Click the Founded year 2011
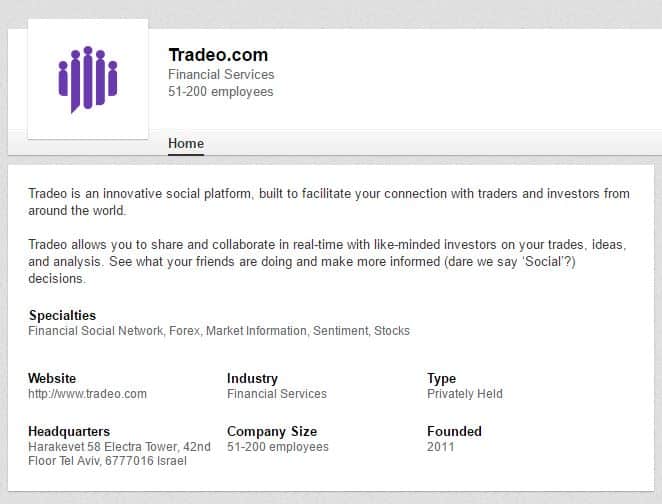The width and height of the screenshot is (662, 504). coord(440,447)
